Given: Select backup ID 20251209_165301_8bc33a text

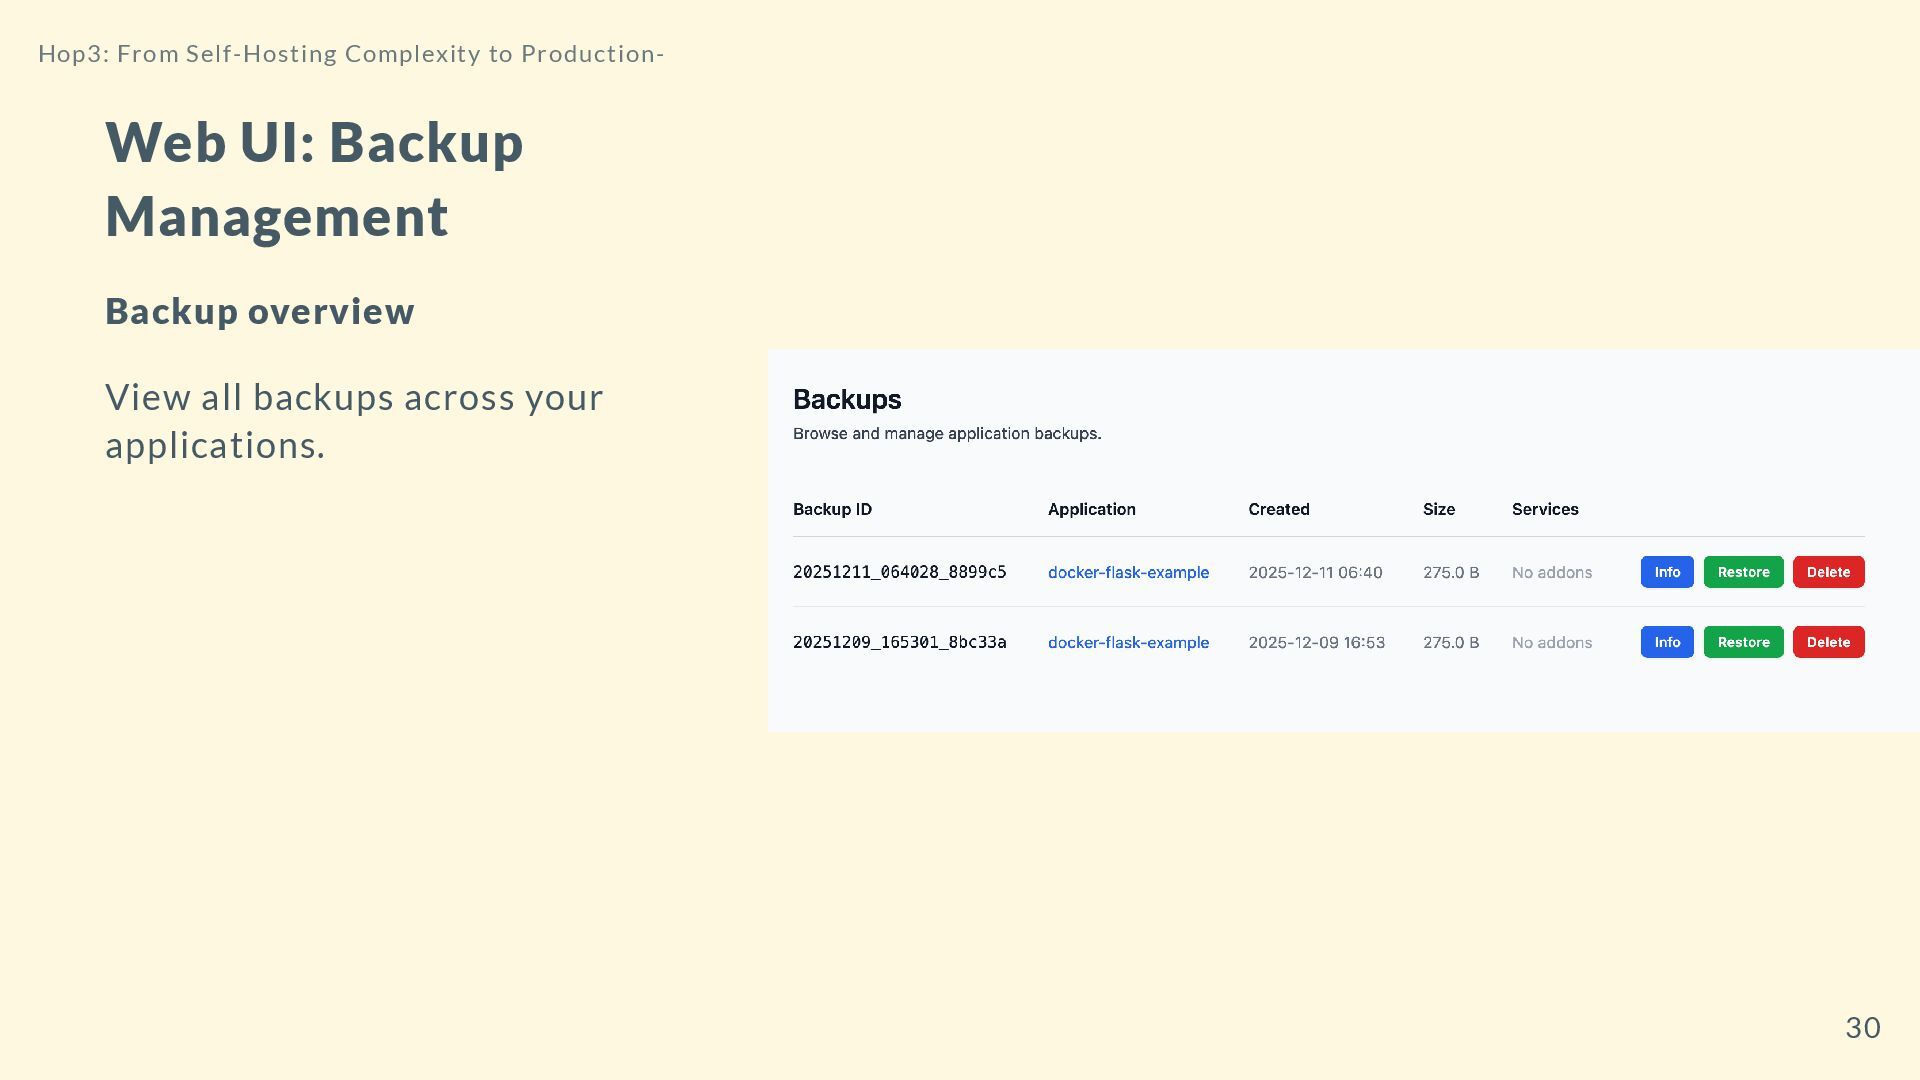Looking at the screenshot, I should click(x=899, y=642).
